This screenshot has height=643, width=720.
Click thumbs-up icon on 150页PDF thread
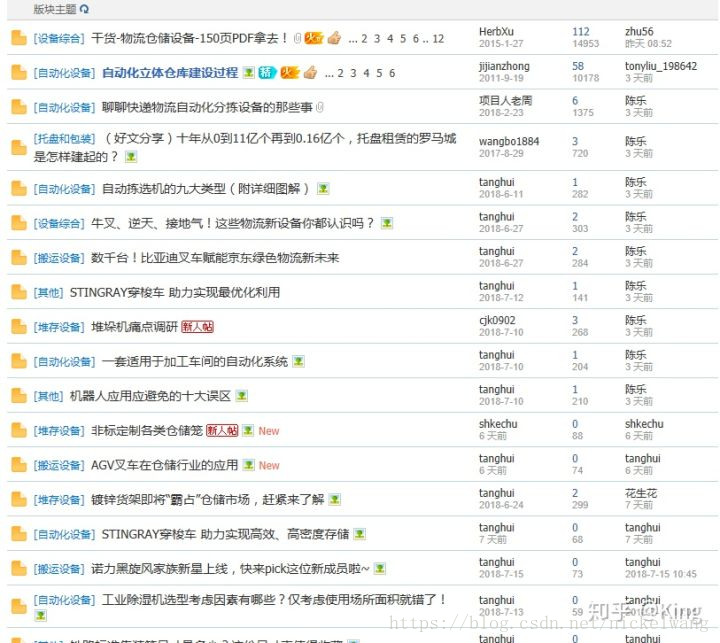(x=334, y=38)
